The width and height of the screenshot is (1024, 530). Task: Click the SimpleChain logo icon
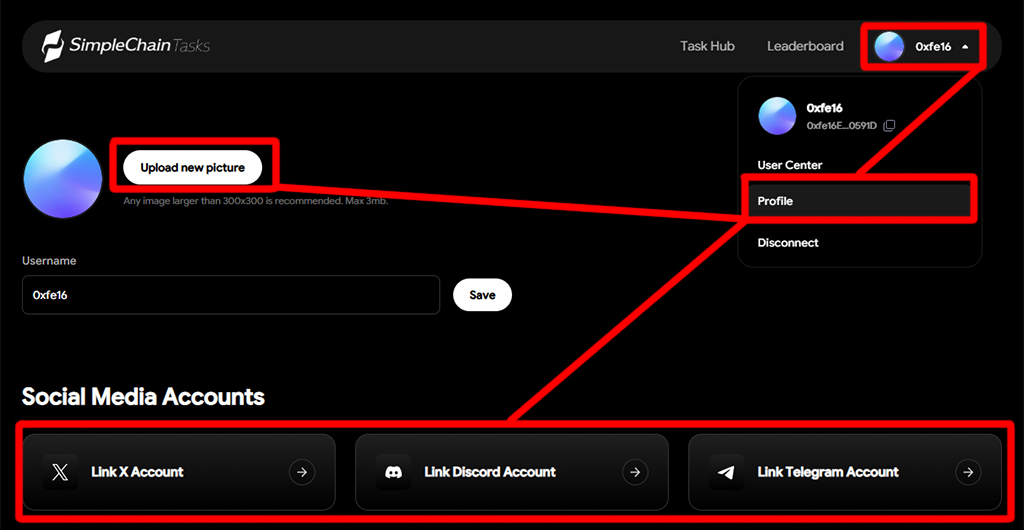(53, 46)
